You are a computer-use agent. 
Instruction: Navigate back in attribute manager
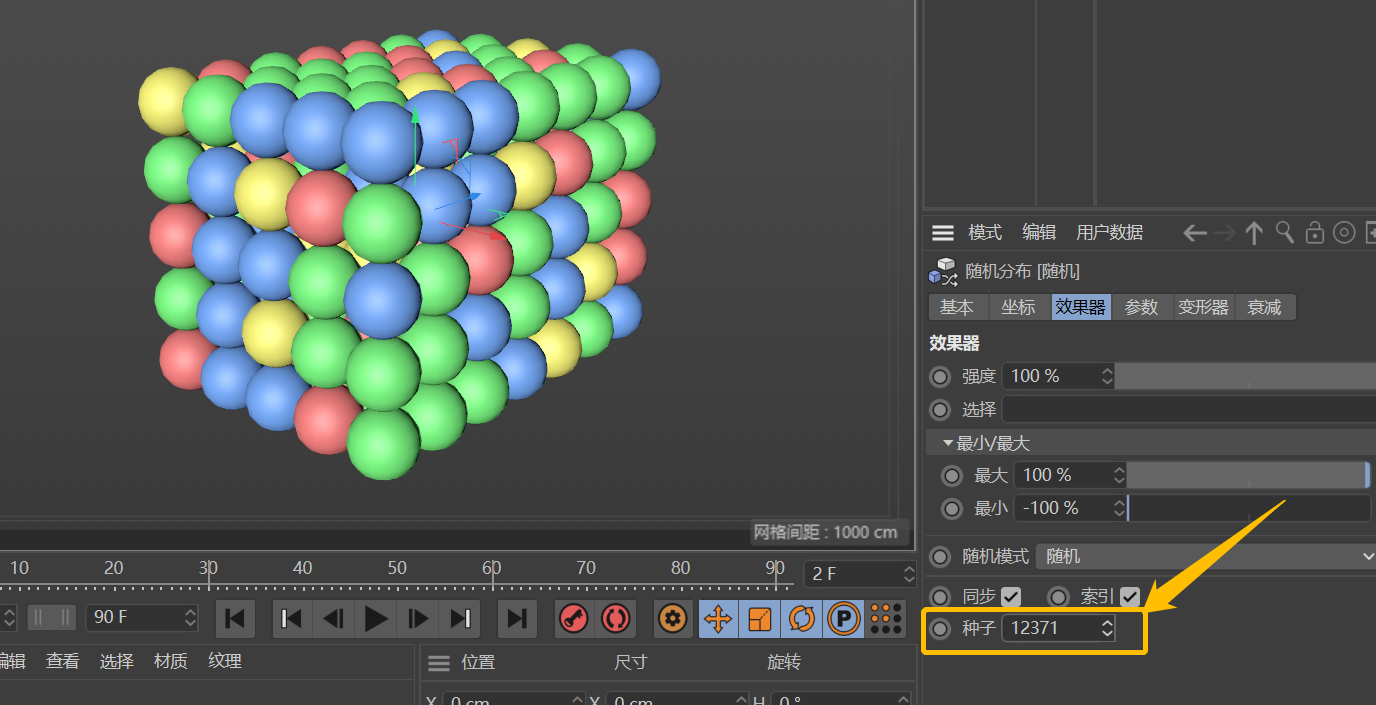tap(1194, 233)
